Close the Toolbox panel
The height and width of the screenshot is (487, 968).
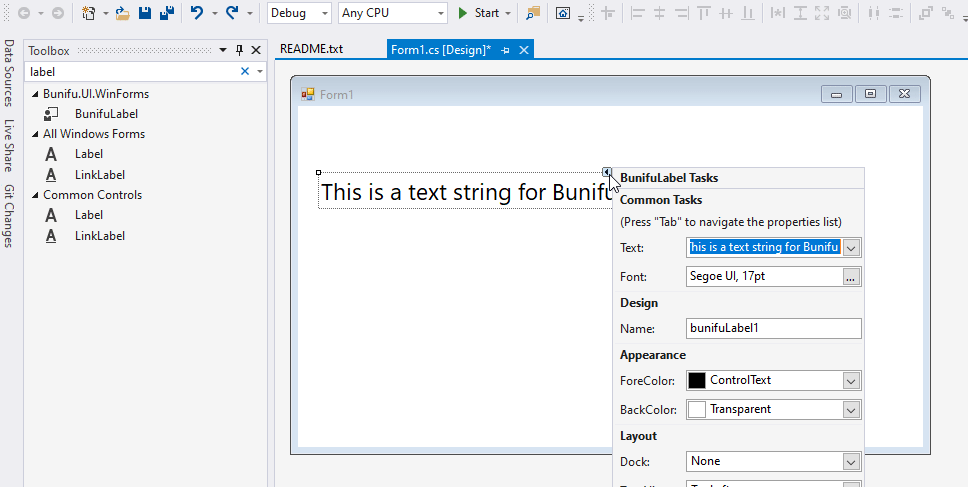tap(256, 51)
